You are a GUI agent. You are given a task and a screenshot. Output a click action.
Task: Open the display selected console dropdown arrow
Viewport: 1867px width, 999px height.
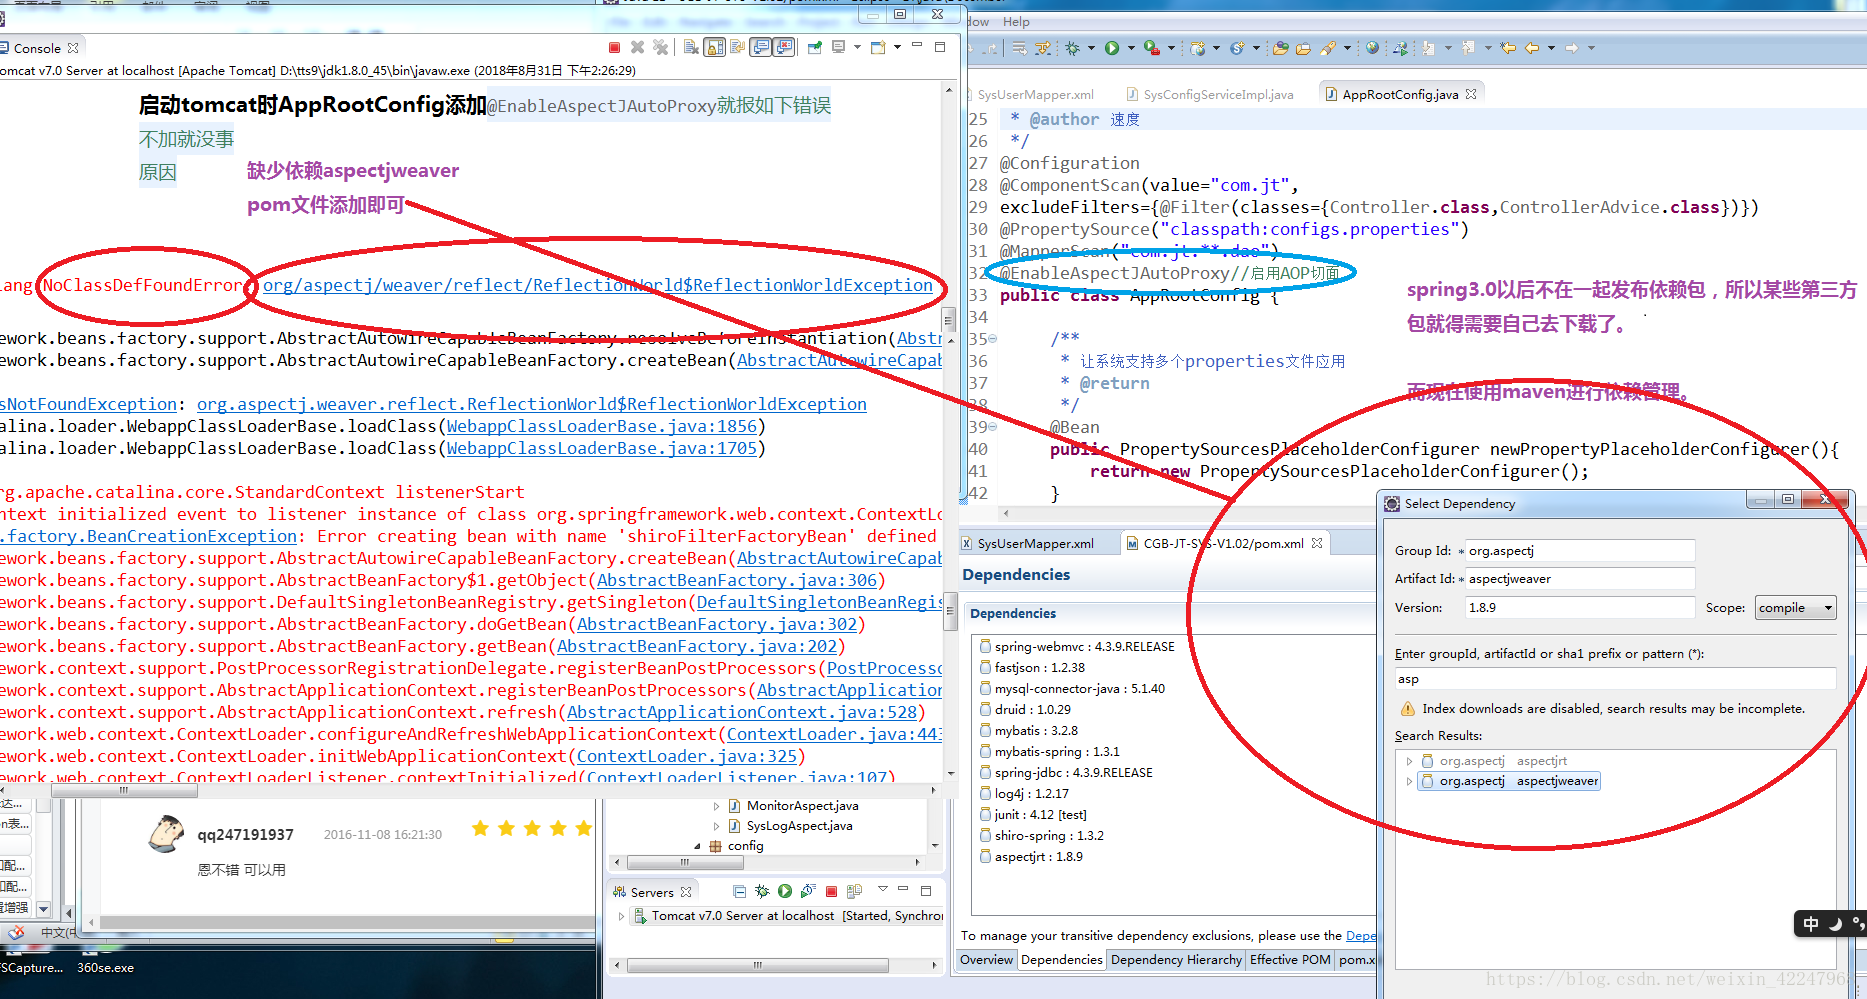tap(857, 48)
